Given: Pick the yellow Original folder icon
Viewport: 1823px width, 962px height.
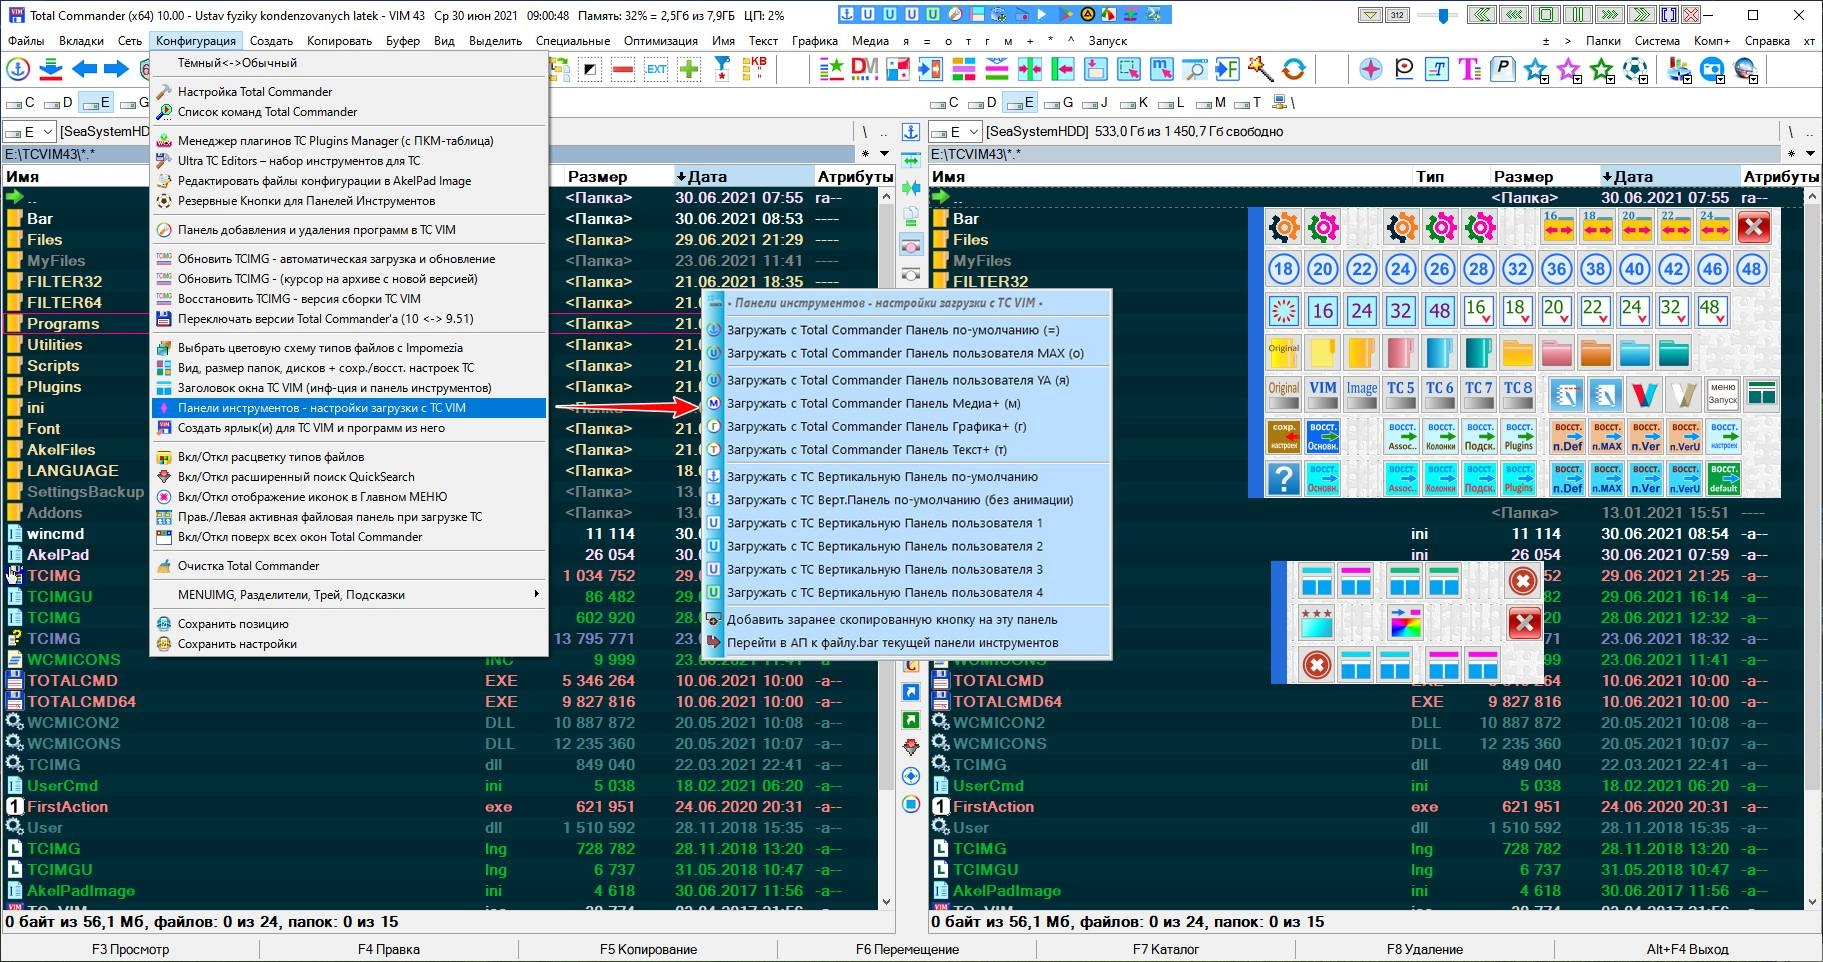Looking at the screenshot, I should tap(1283, 352).
